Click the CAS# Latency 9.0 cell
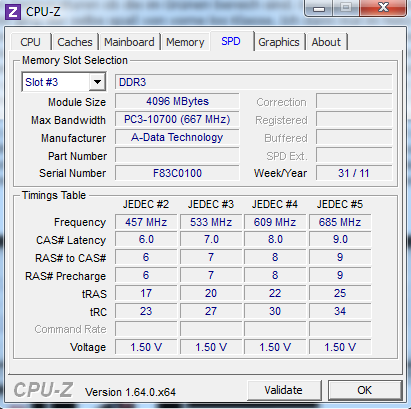This screenshot has height=409, width=411. click(340, 239)
